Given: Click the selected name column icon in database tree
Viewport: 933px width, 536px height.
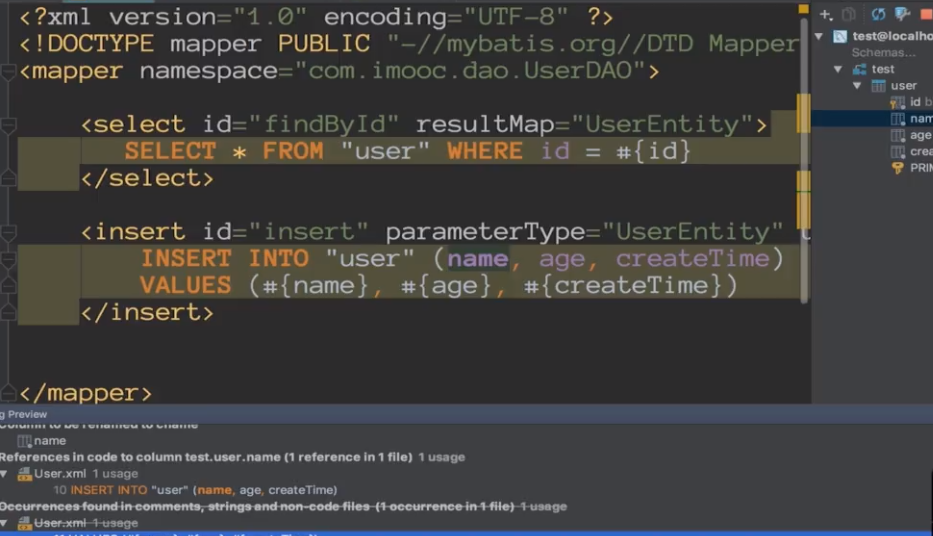Looking at the screenshot, I should pos(897,118).
